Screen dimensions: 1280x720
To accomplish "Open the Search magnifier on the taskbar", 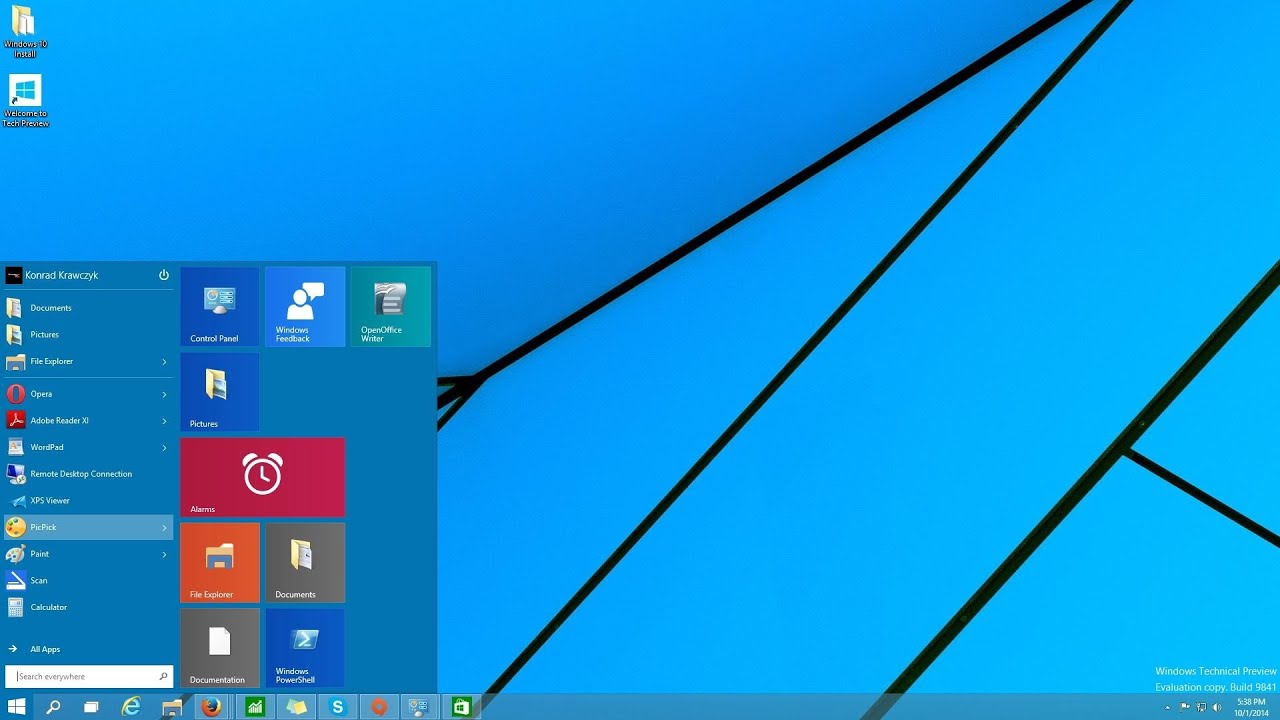I will coord(53,707).
